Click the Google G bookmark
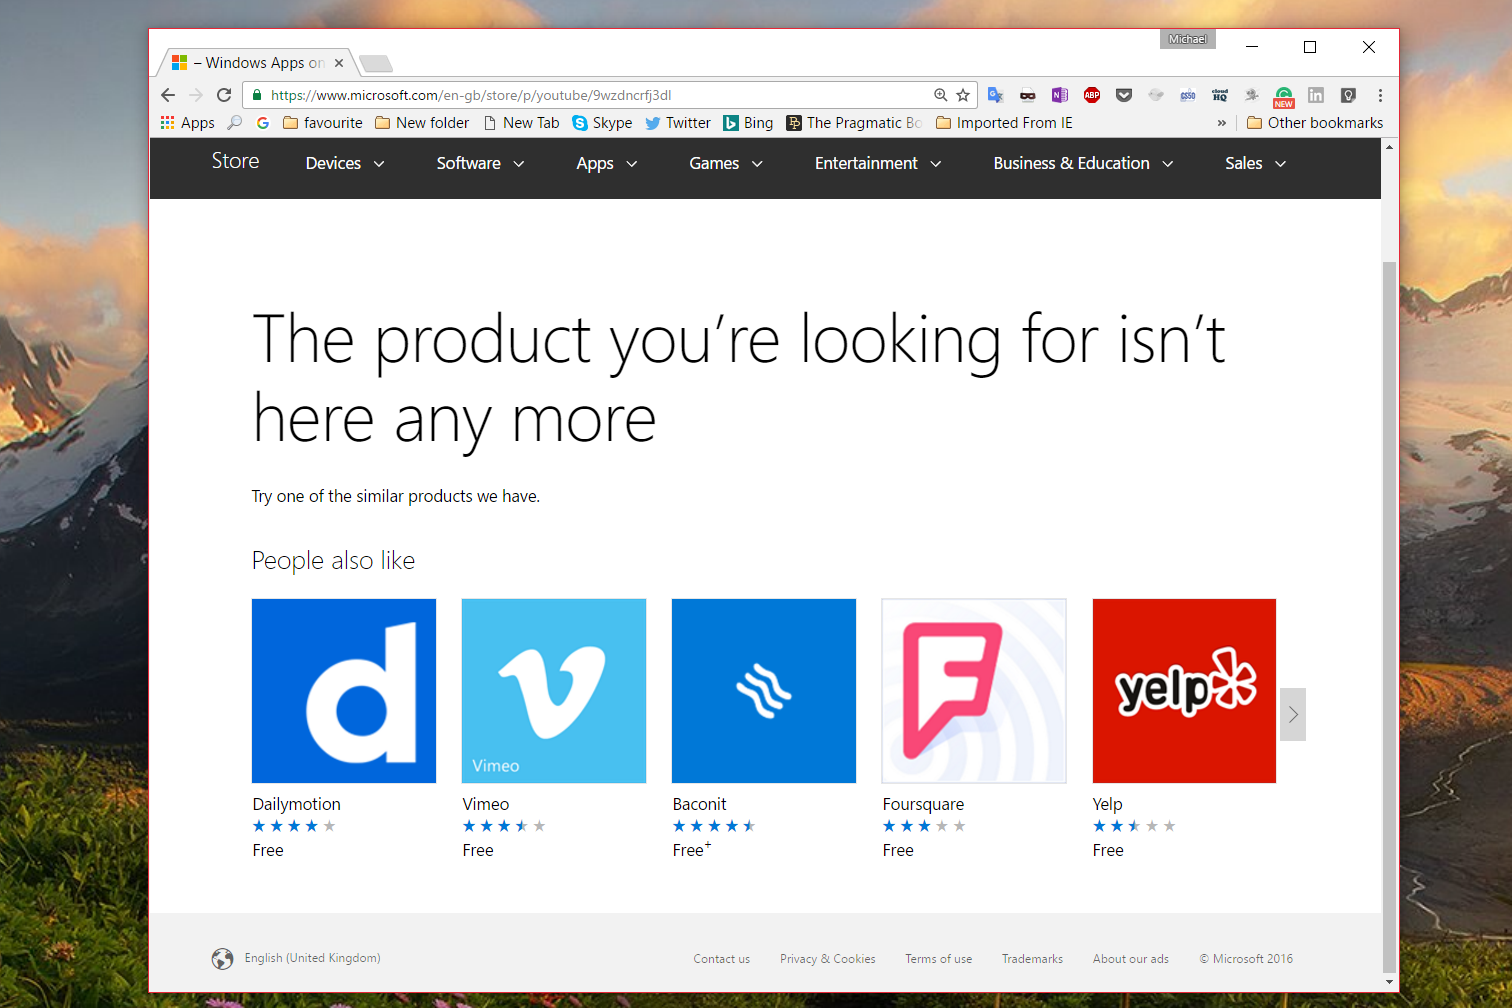1512x1008 pixels. tap(263, 123)
